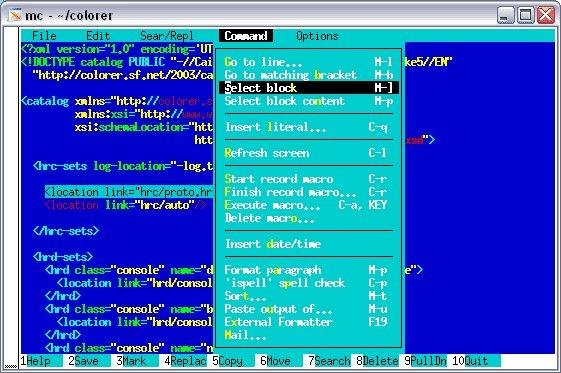Choose 'Format paragraph' entry
Image resolution: width=561 pixels, height=373 pixels.
(x=308, y=270)
